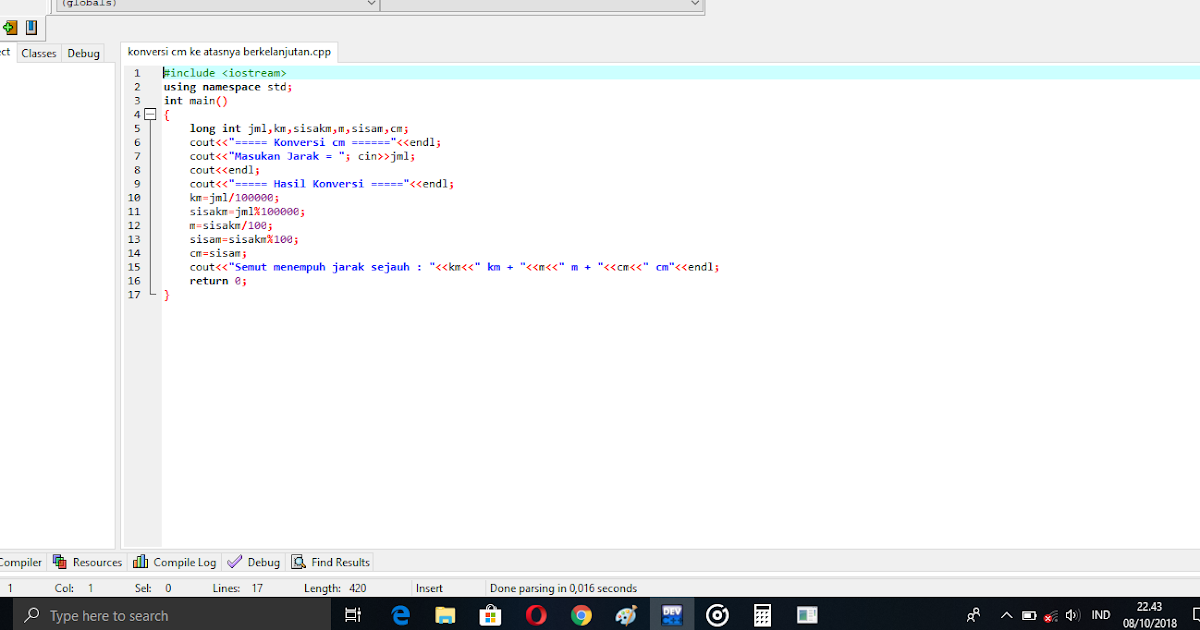Click the blue toolbar icon beside the green plus

pos(30,27)
